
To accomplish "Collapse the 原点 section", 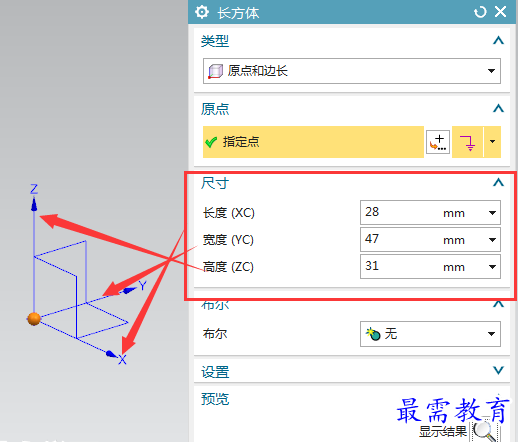I will coord(498,109).
